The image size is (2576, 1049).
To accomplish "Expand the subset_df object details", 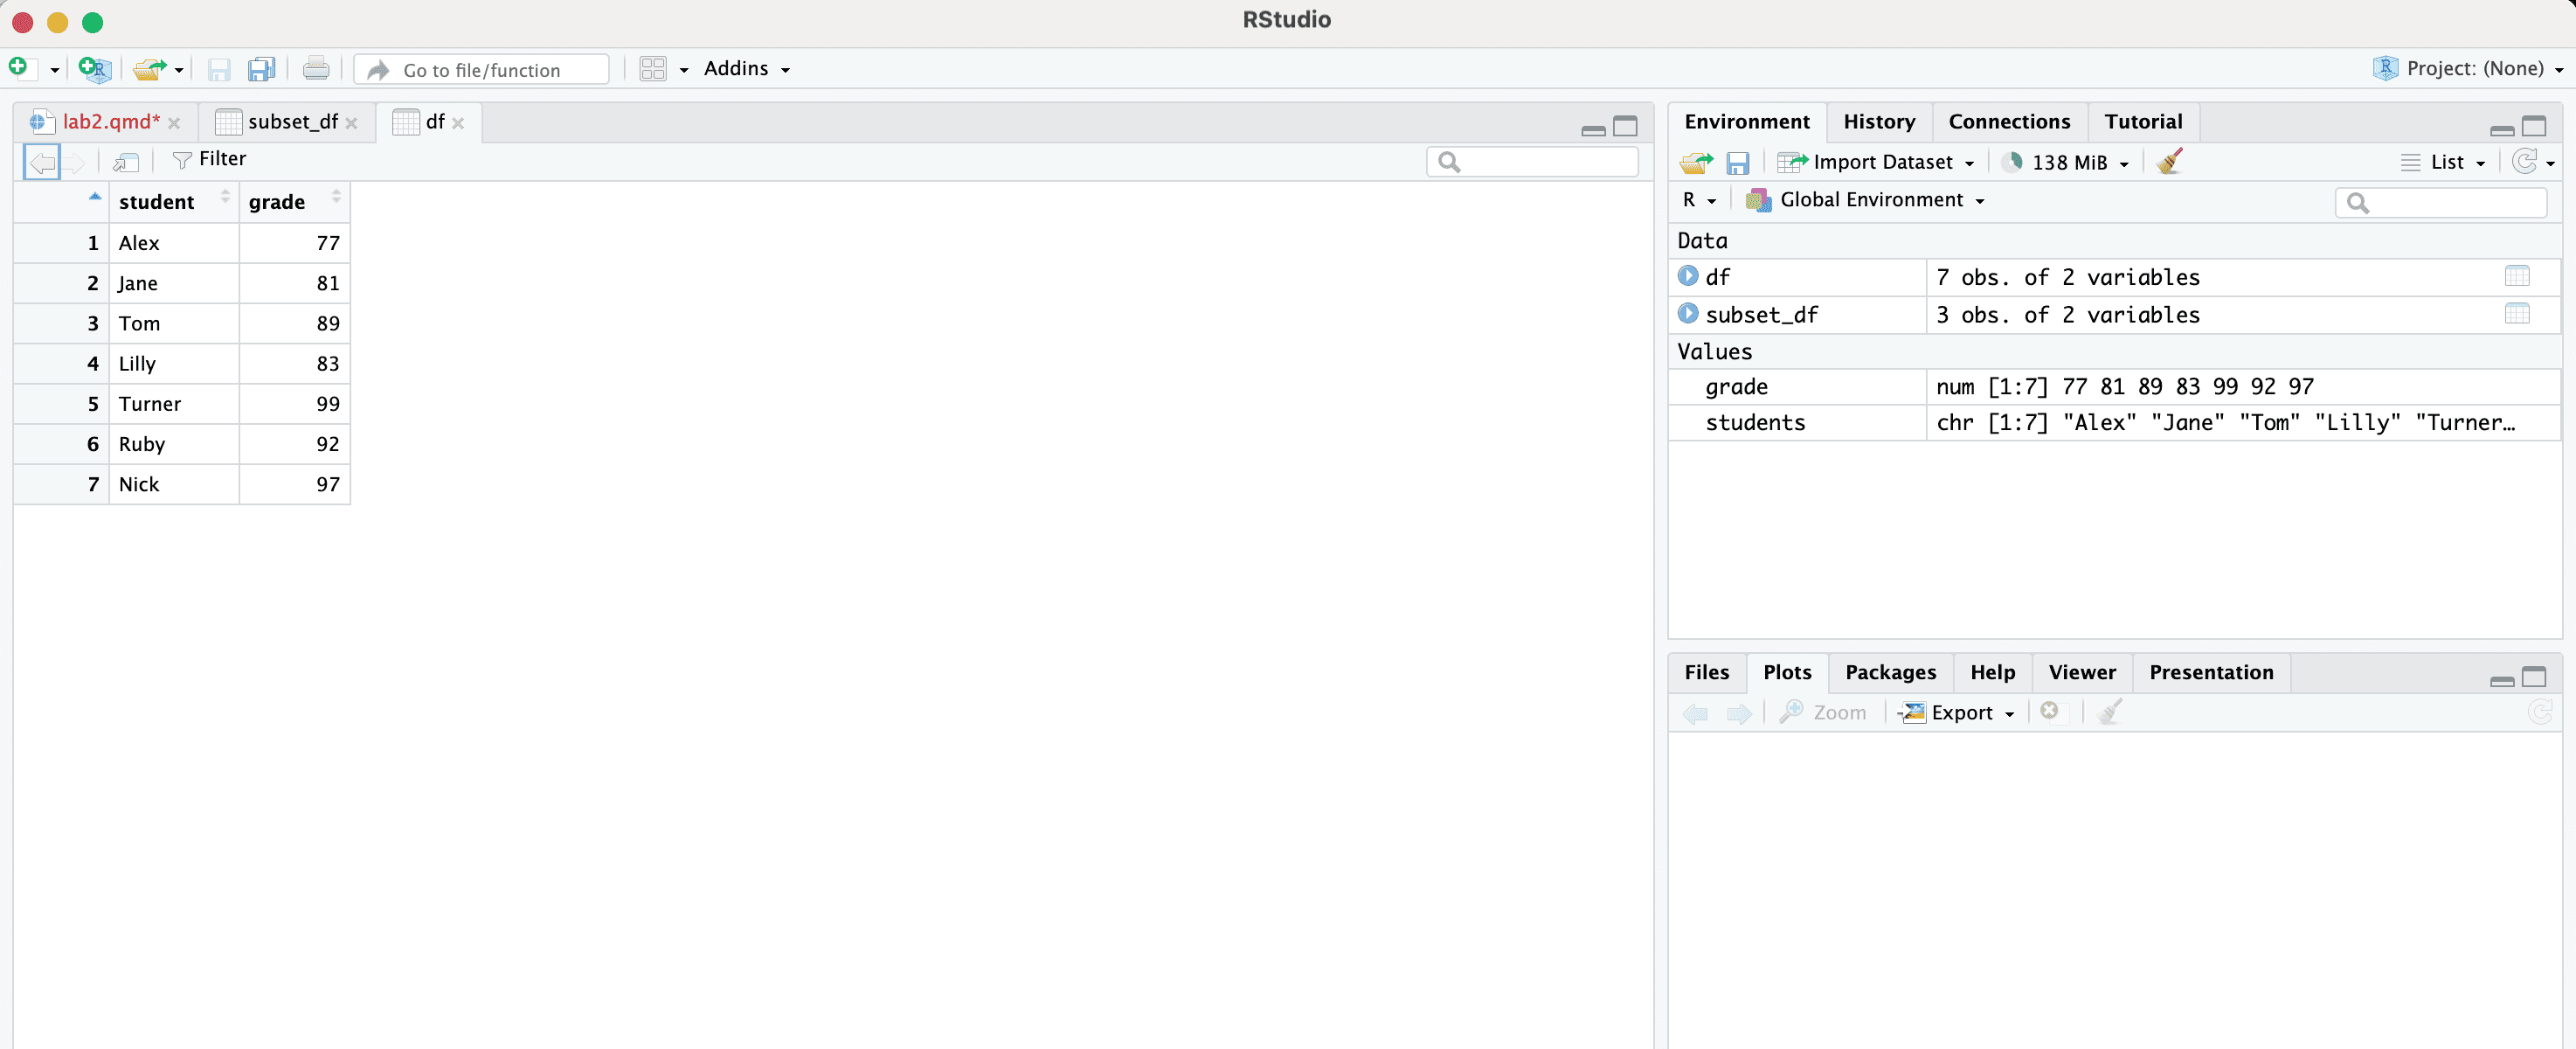I will [x=1688, y=314].
